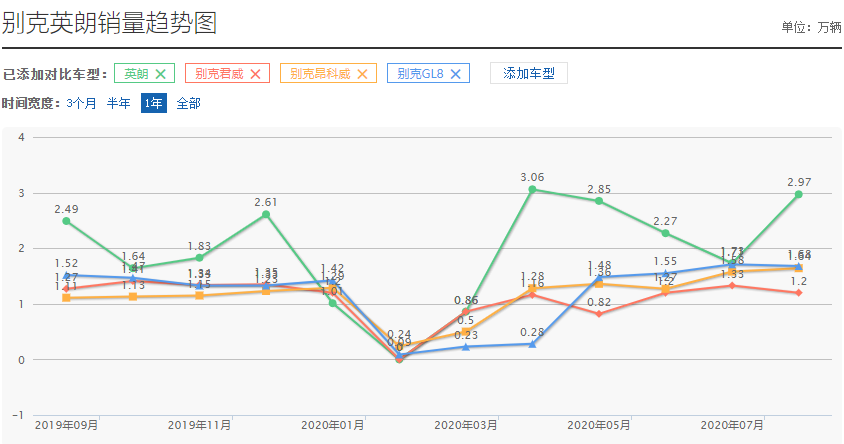
Task: Select the 全部 time range
Action: (x=188, y=103)
